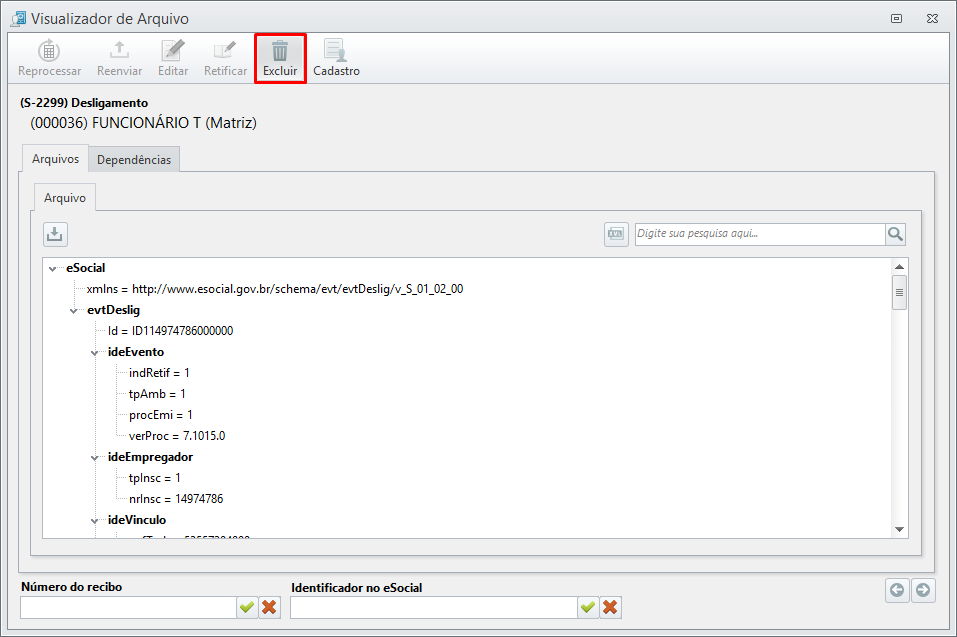Clear Número do recibo with red X
The height and width of the screenshot is (637, 957).
point(269,607)
